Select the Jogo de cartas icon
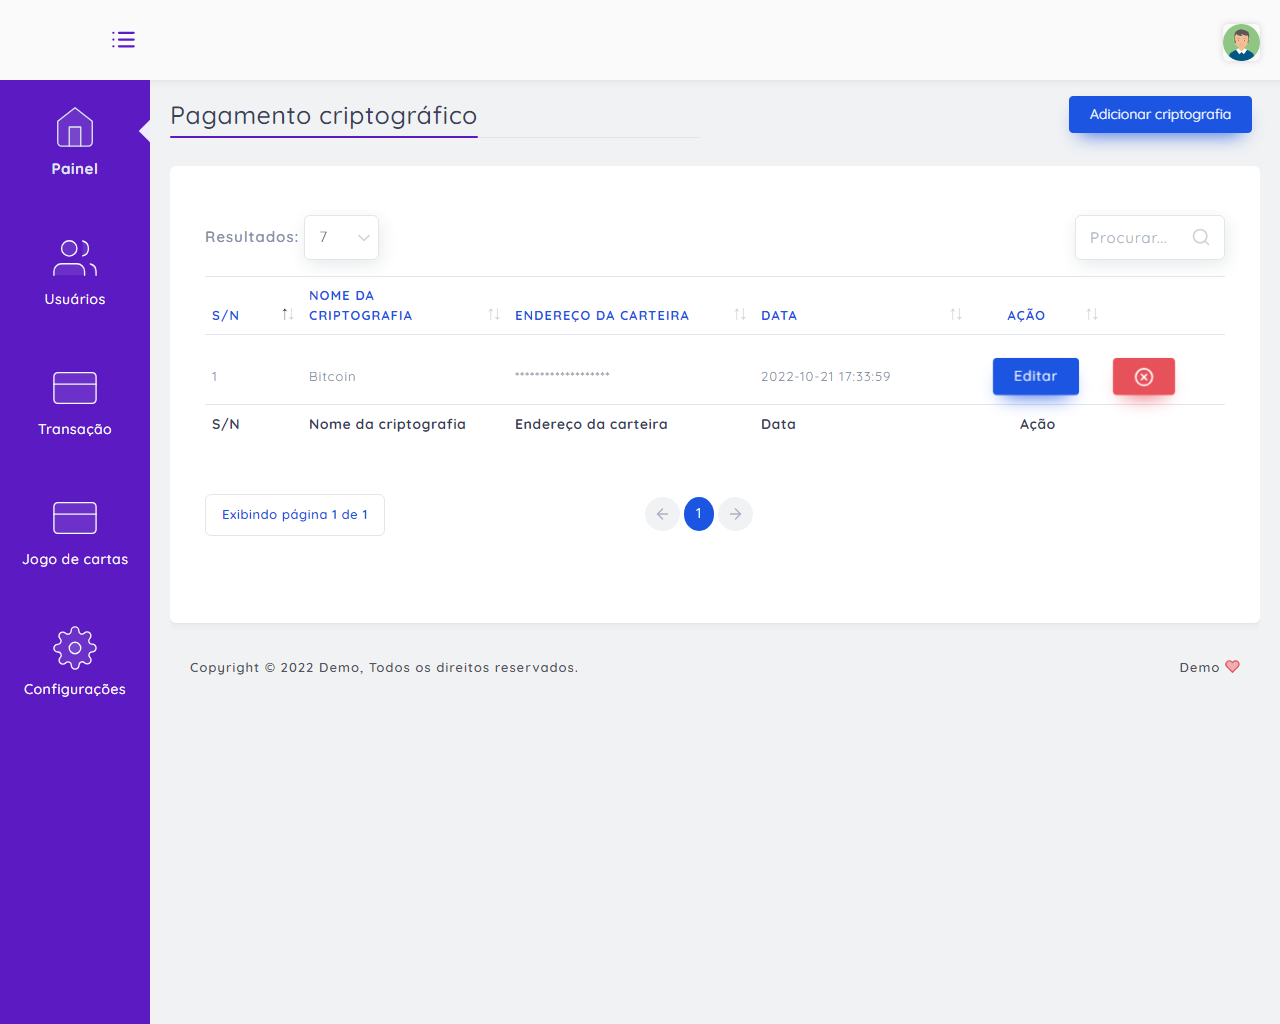 (75, 518)
